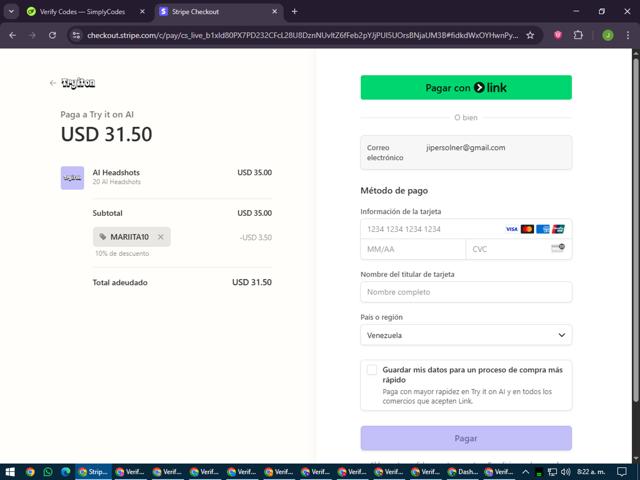The height and width of the screenshot is (480, 640).
Task: Focus the CVC field
Action: click(x=519, y=249)
